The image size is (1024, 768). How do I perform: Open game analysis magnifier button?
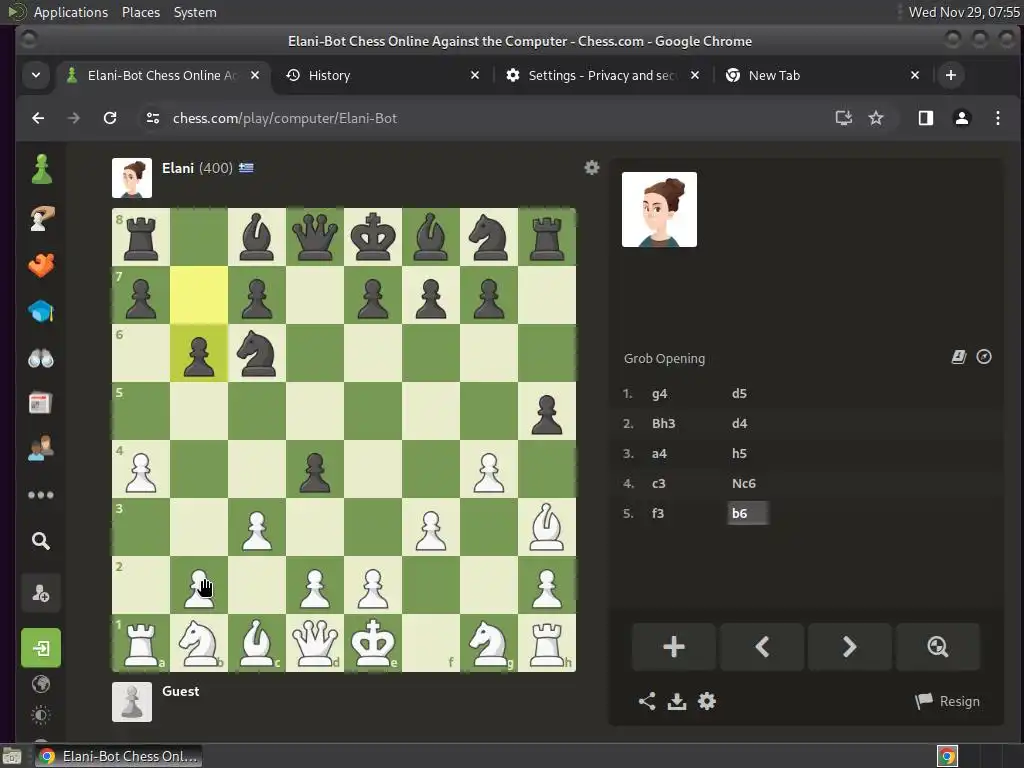pos(938,647)
